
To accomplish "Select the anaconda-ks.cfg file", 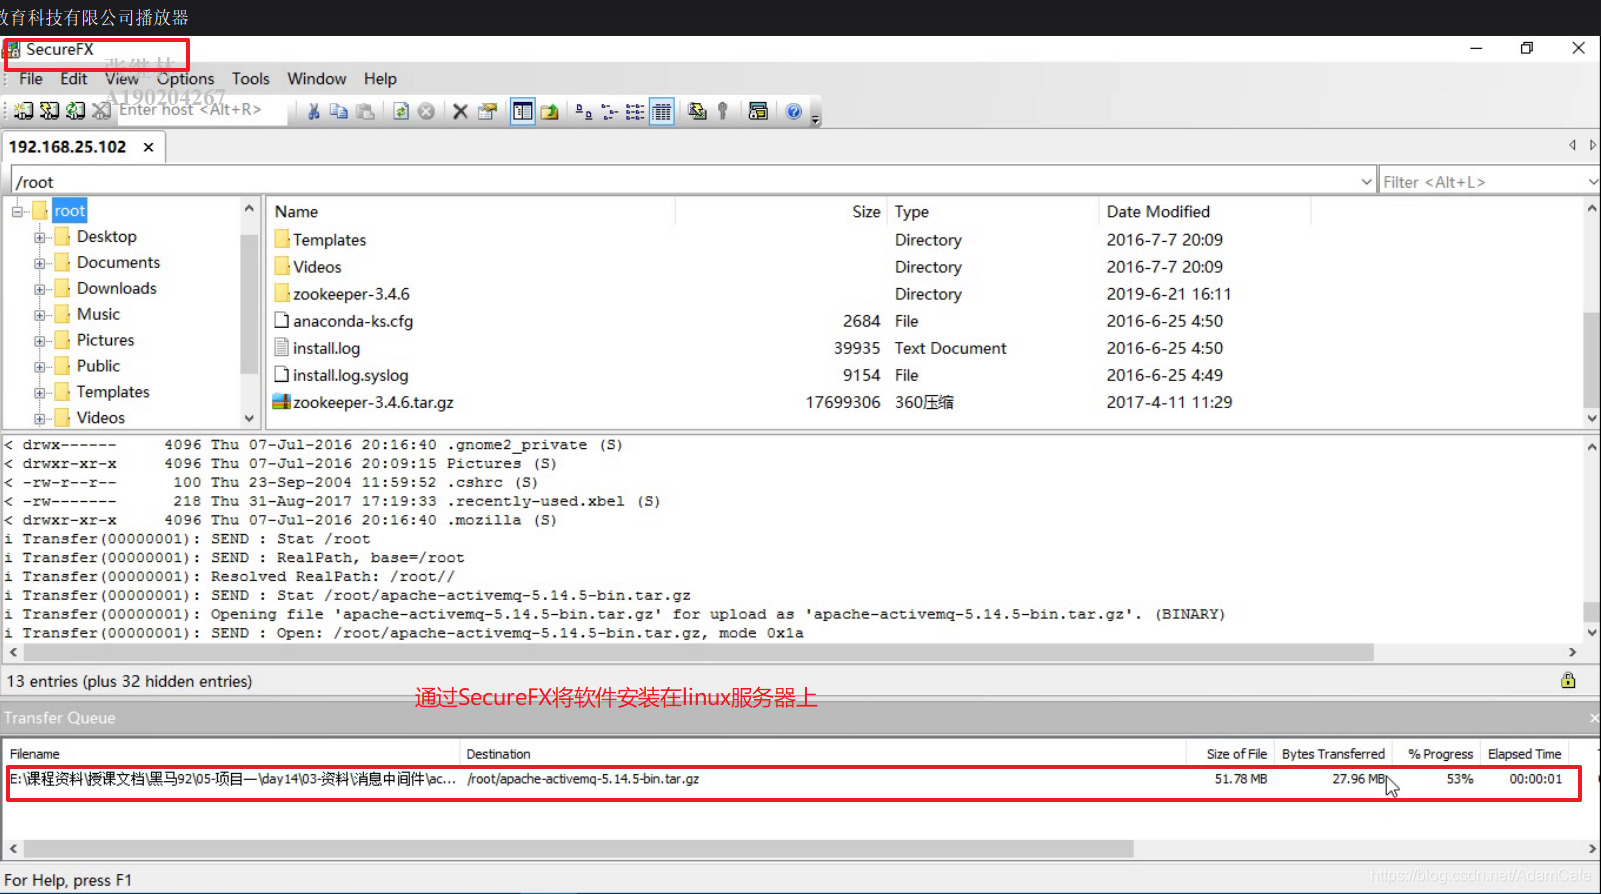I will pos(353,321).
